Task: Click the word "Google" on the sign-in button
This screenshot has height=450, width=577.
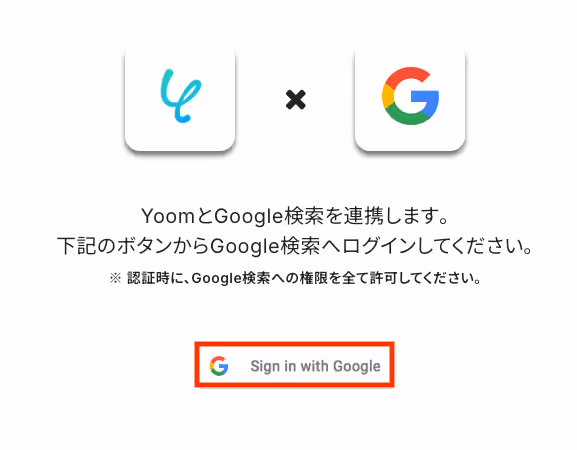Action: 357,366
